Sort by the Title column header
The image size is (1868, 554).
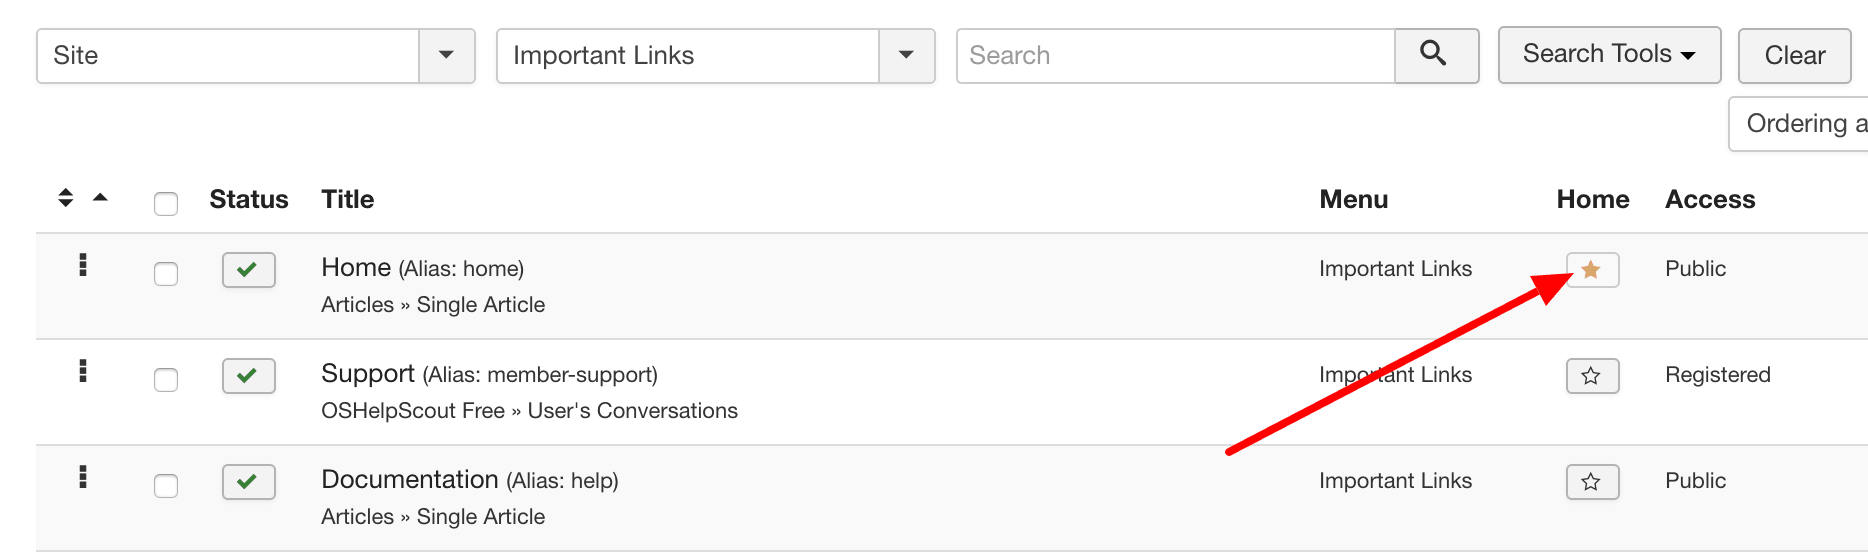347,199
